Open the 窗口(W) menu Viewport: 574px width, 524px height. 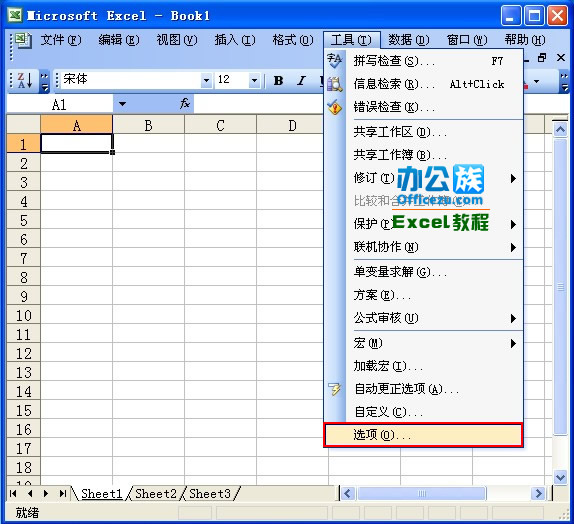pyautogui.click(x=467, y=40)
